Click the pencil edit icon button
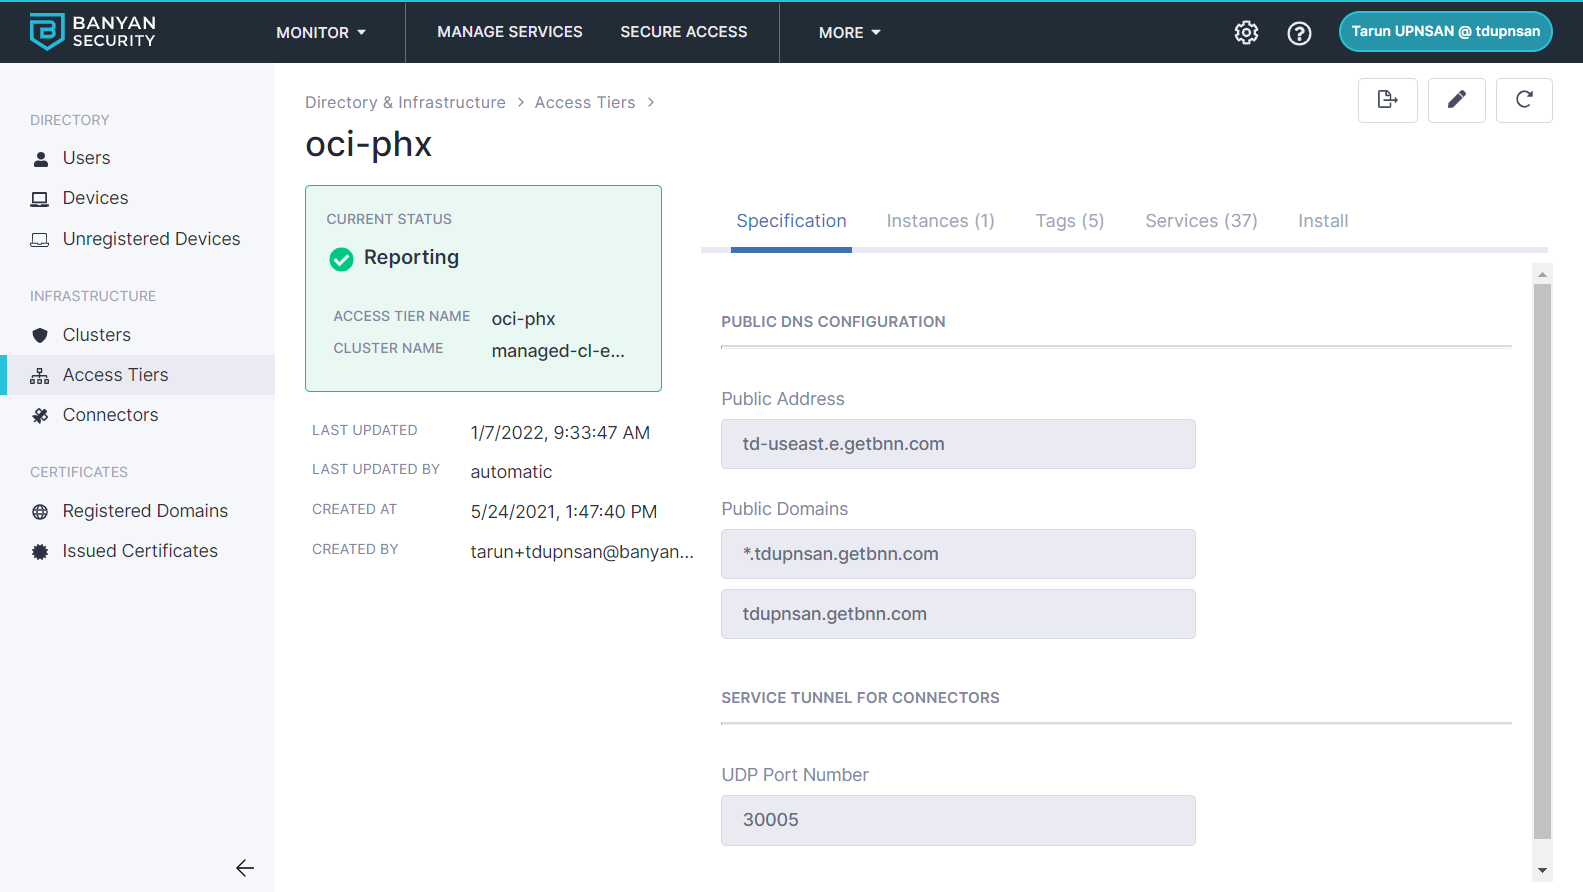1583x892 pixels. click(x=1456, y=100)
